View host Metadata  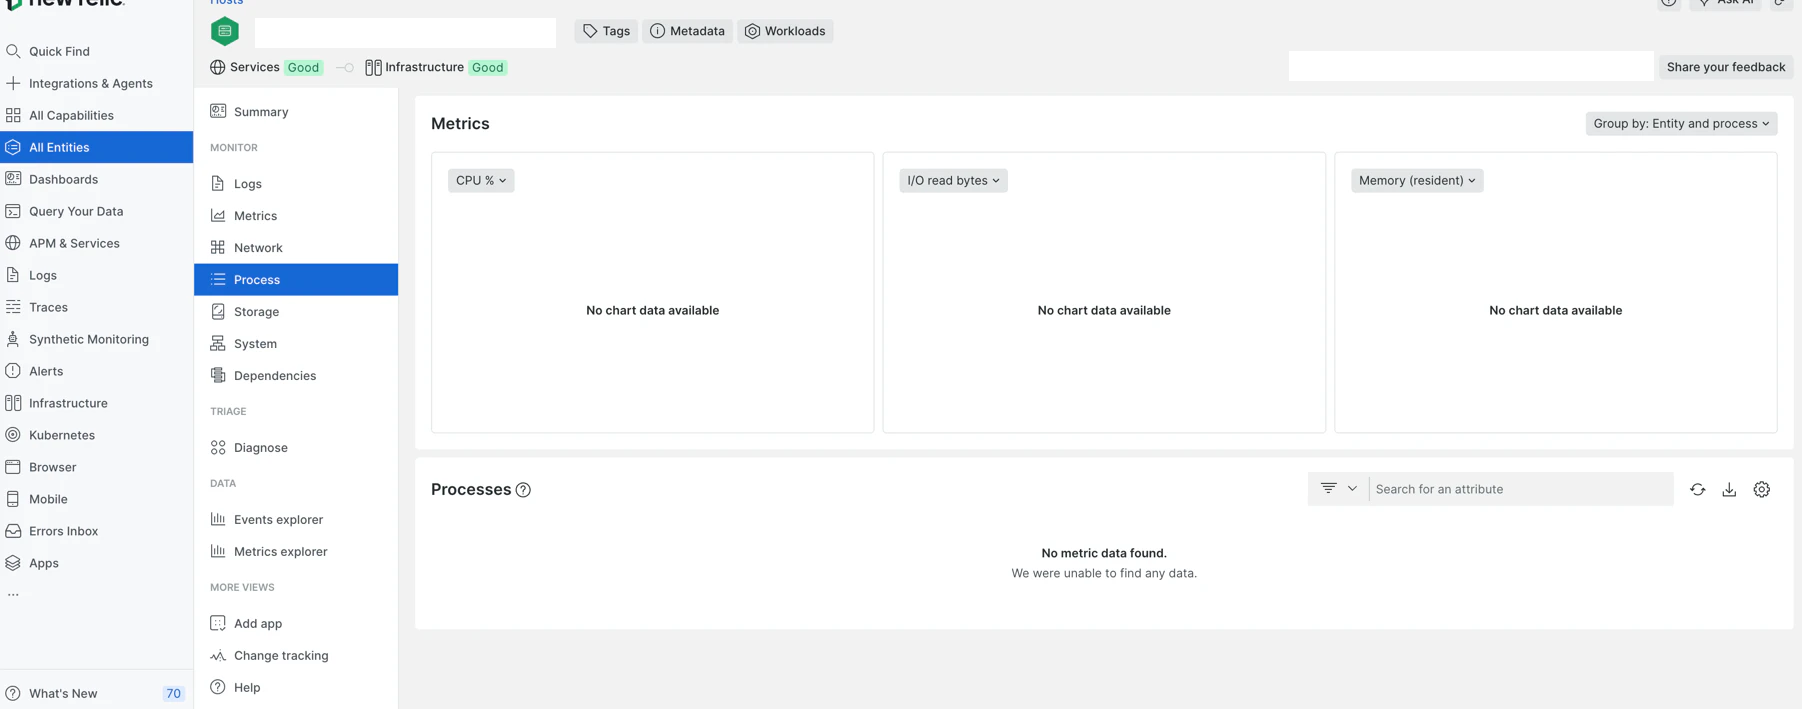point(687,31)
